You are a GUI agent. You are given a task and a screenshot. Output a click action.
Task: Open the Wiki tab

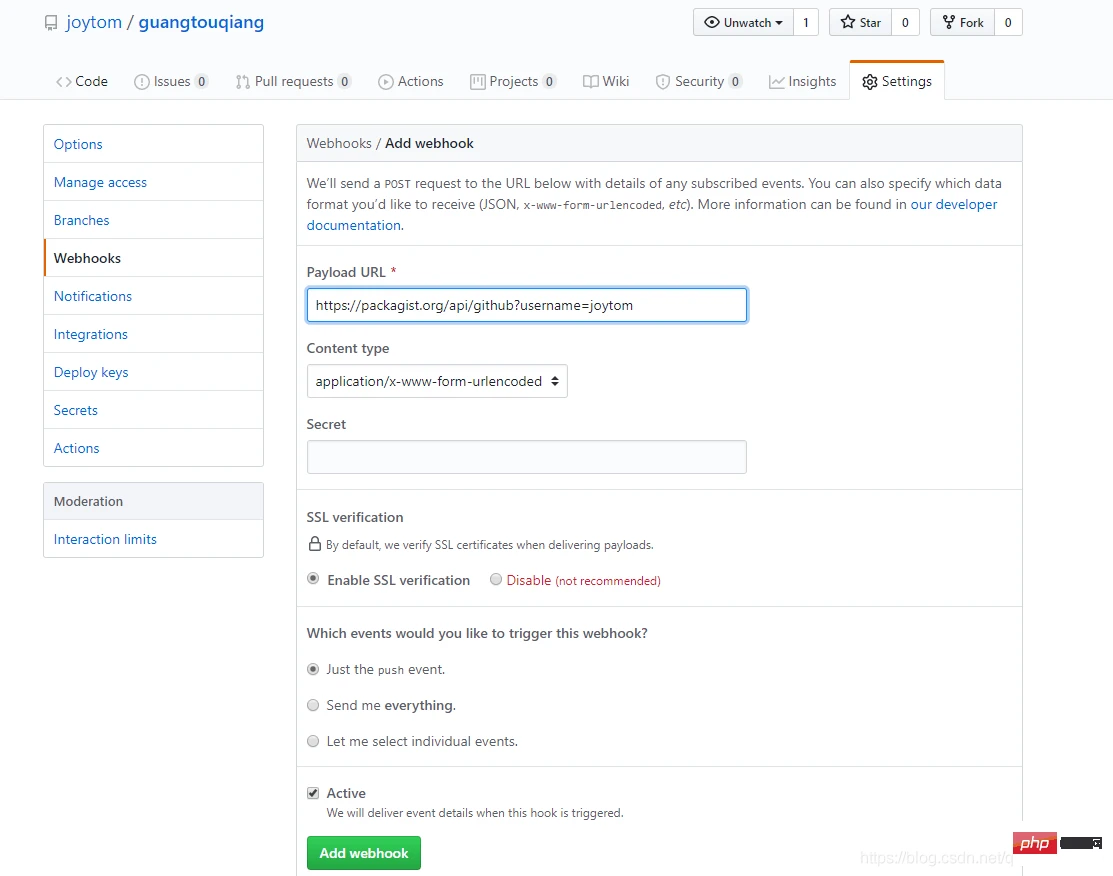(606, 82)
